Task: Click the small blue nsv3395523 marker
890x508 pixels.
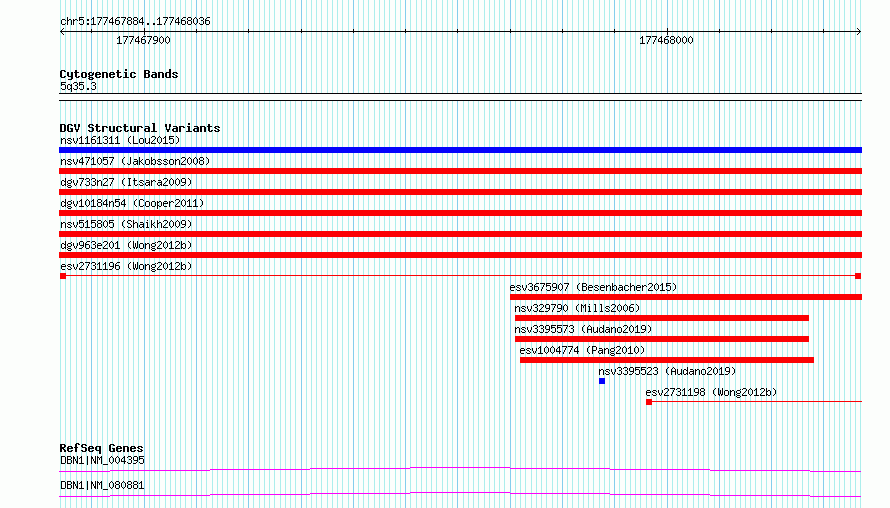Action: click(x=602, y=381)
